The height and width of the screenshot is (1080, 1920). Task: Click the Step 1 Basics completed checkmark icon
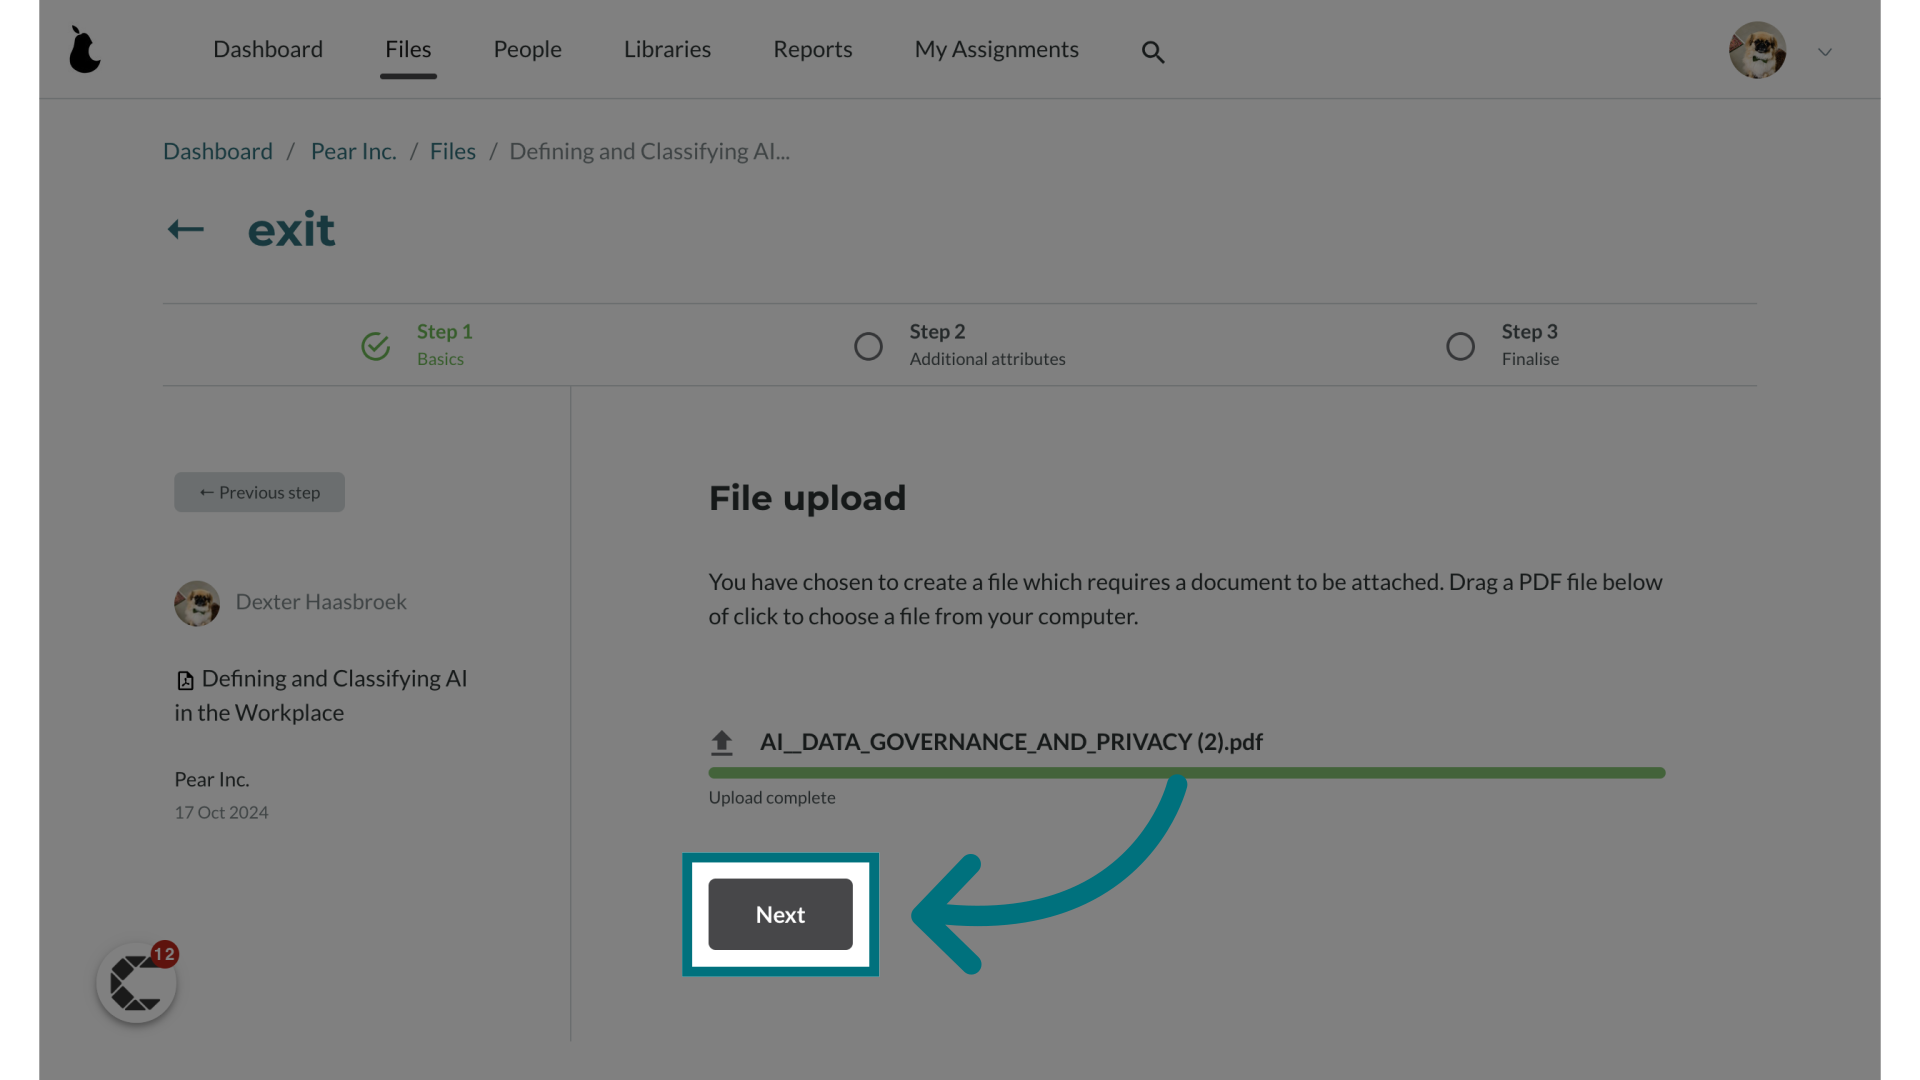click(x=376, y=345)
